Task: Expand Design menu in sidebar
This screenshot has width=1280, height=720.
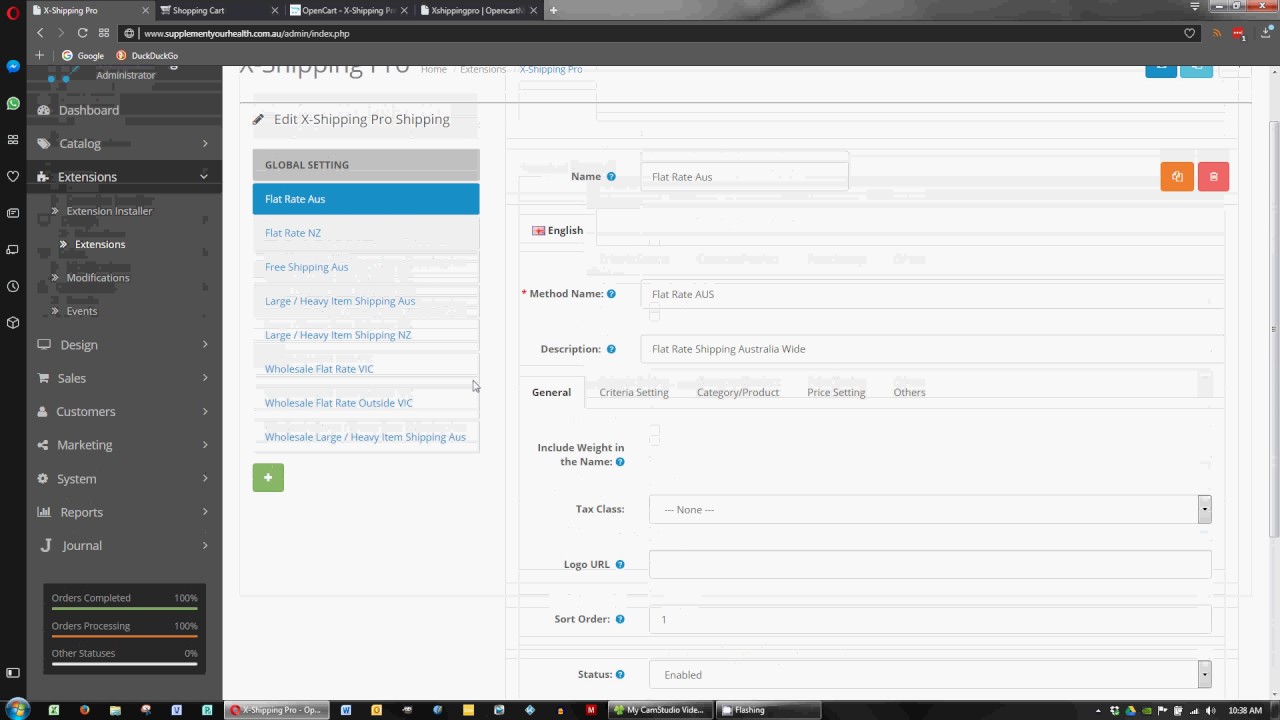Action: coord(124,345)
